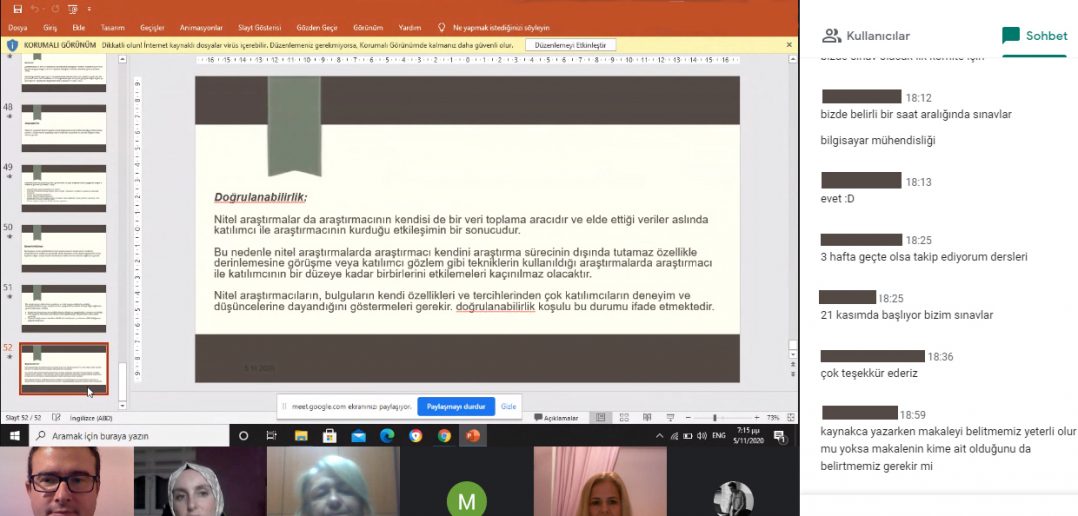Select slide 52 thumbnail
The height and width of the screenshot is (516, 1078).
point(63,369)
